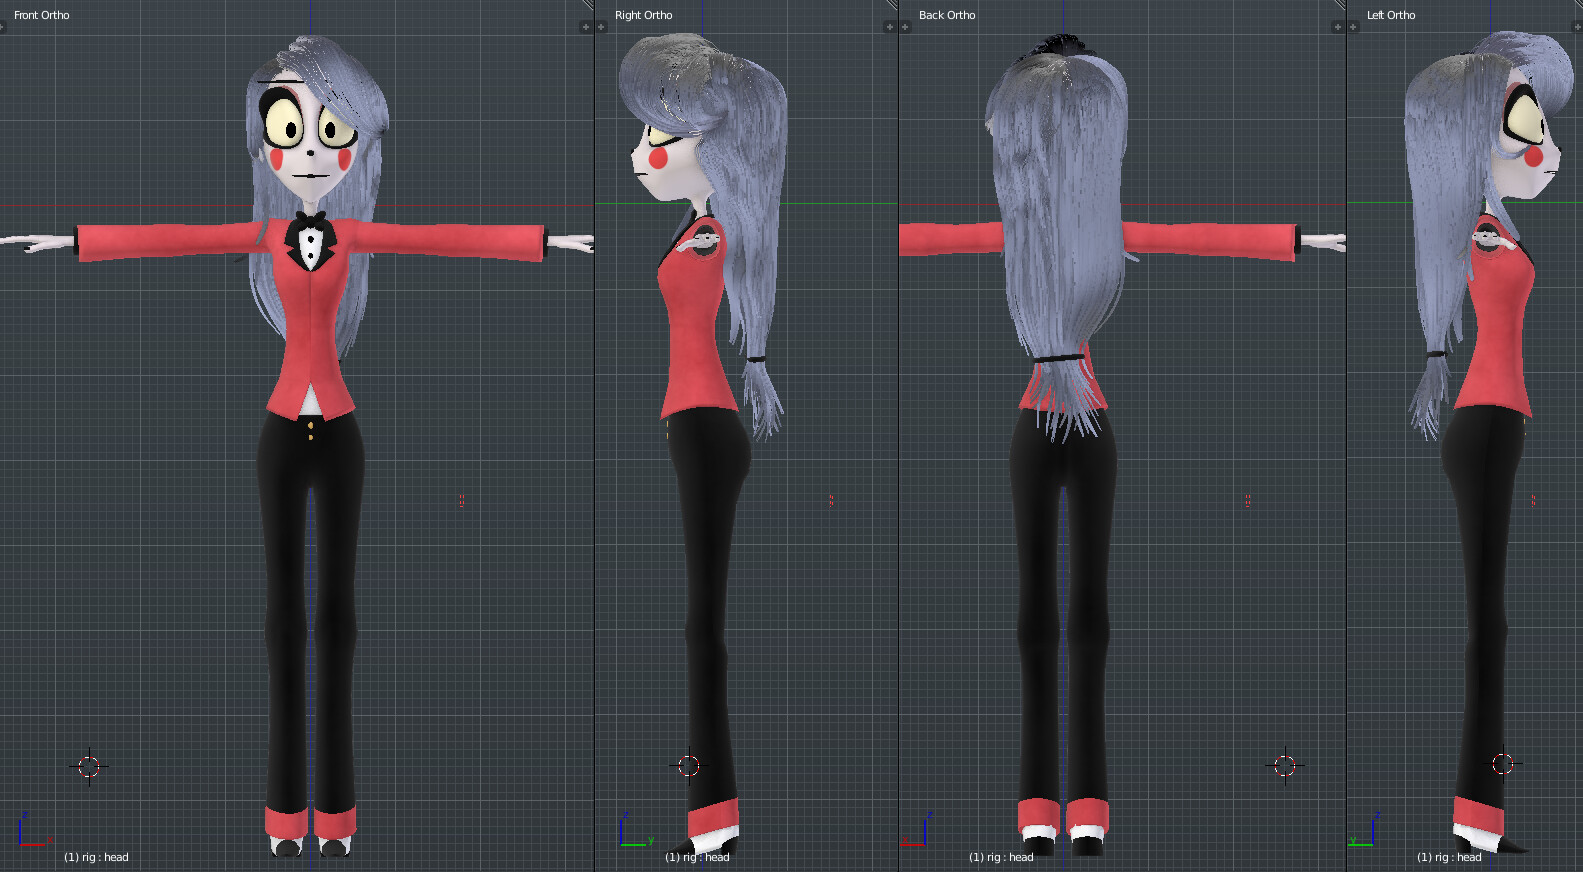Click the 'Back Ortho' view label

coord(947,15)
